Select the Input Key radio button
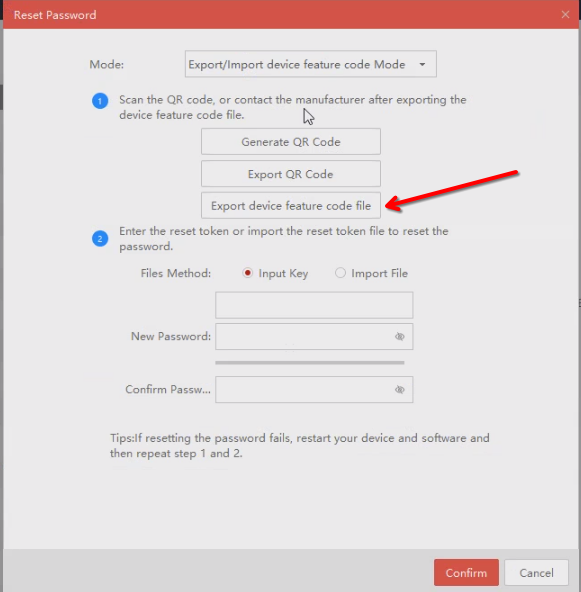This screenshot has width=581, height=592. [x=248, y=273]
